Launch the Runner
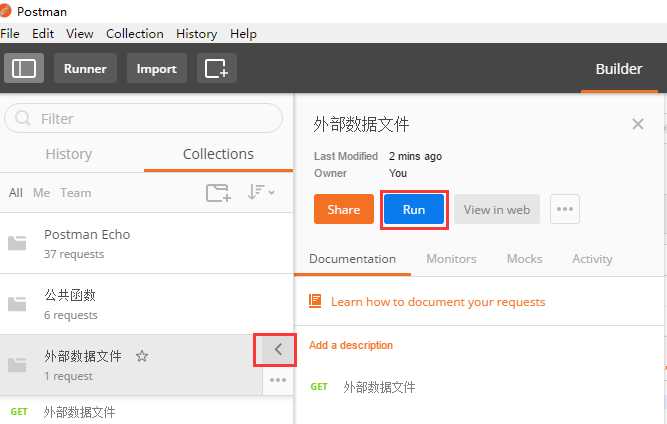The width and height of the screenshot is (667, 424). (85, 68)
